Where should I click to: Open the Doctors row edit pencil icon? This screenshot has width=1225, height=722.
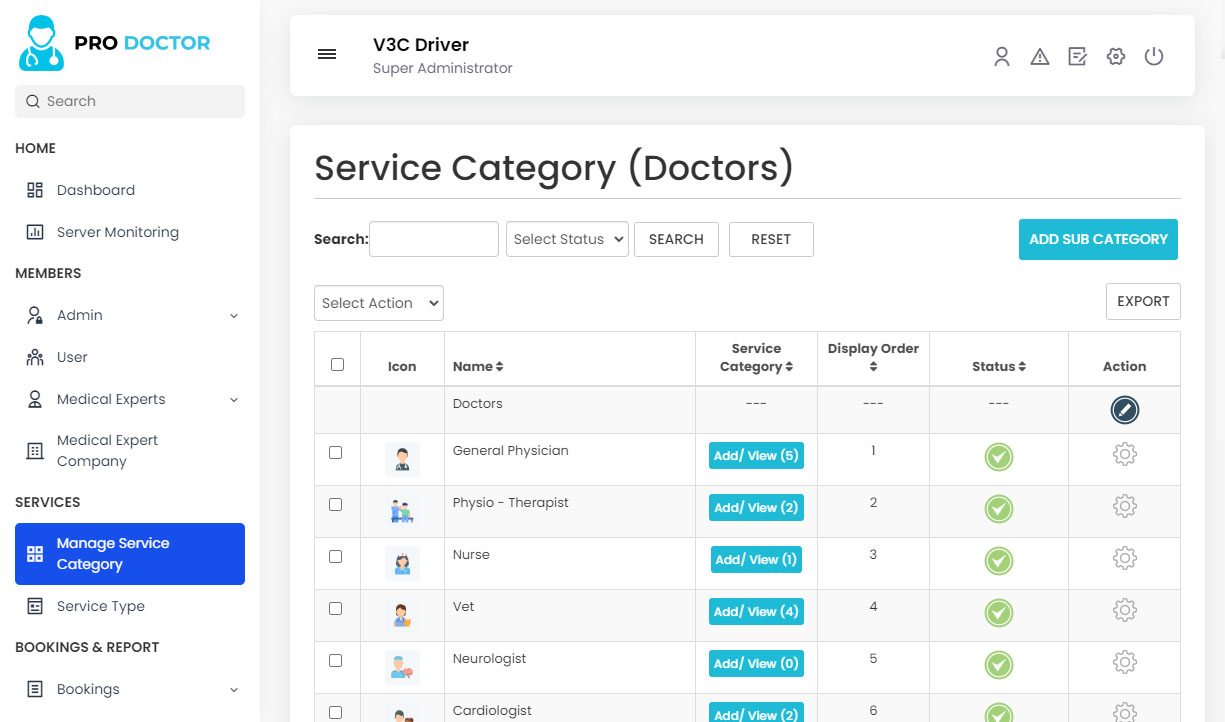pyautogui.click(x=1124, y=409)
